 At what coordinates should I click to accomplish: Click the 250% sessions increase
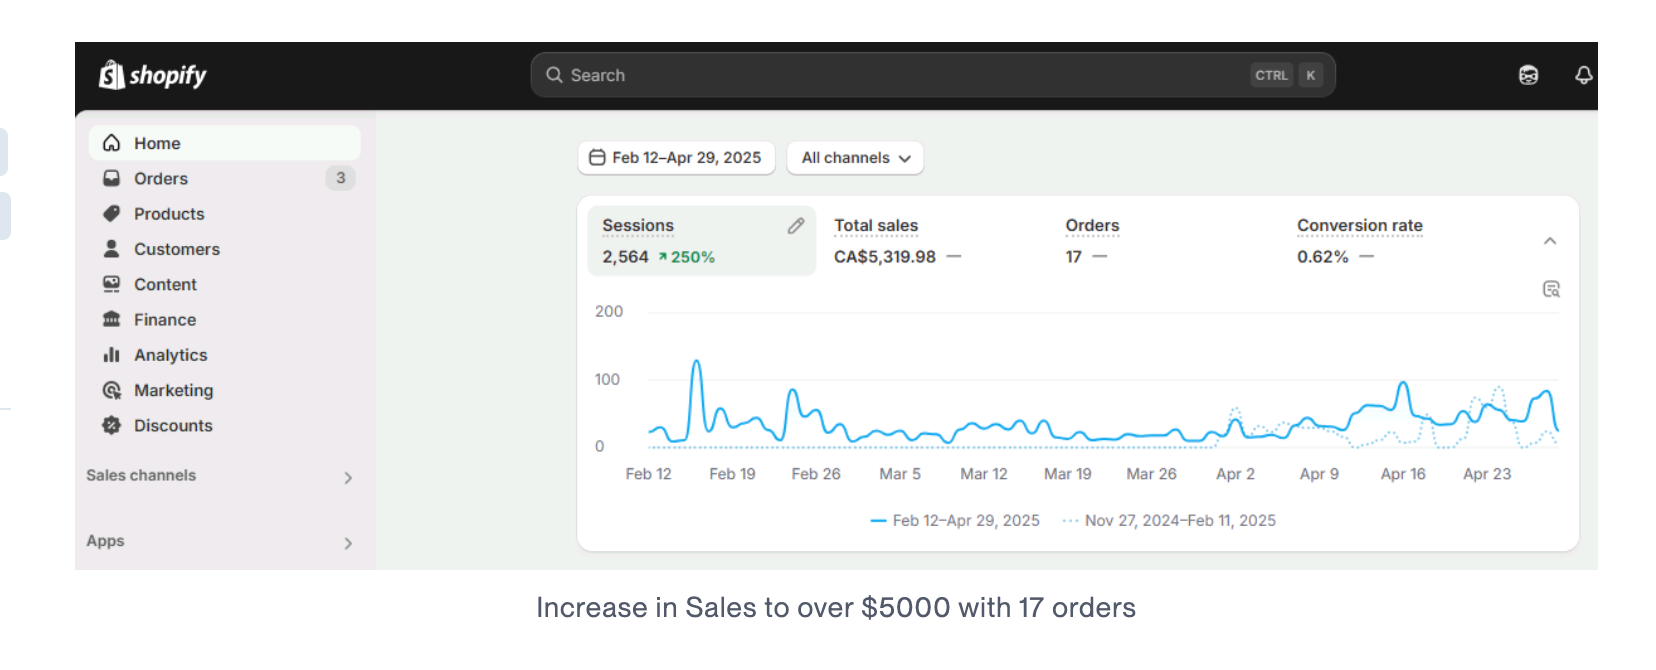pyautogui.click(x=686, y=257)
